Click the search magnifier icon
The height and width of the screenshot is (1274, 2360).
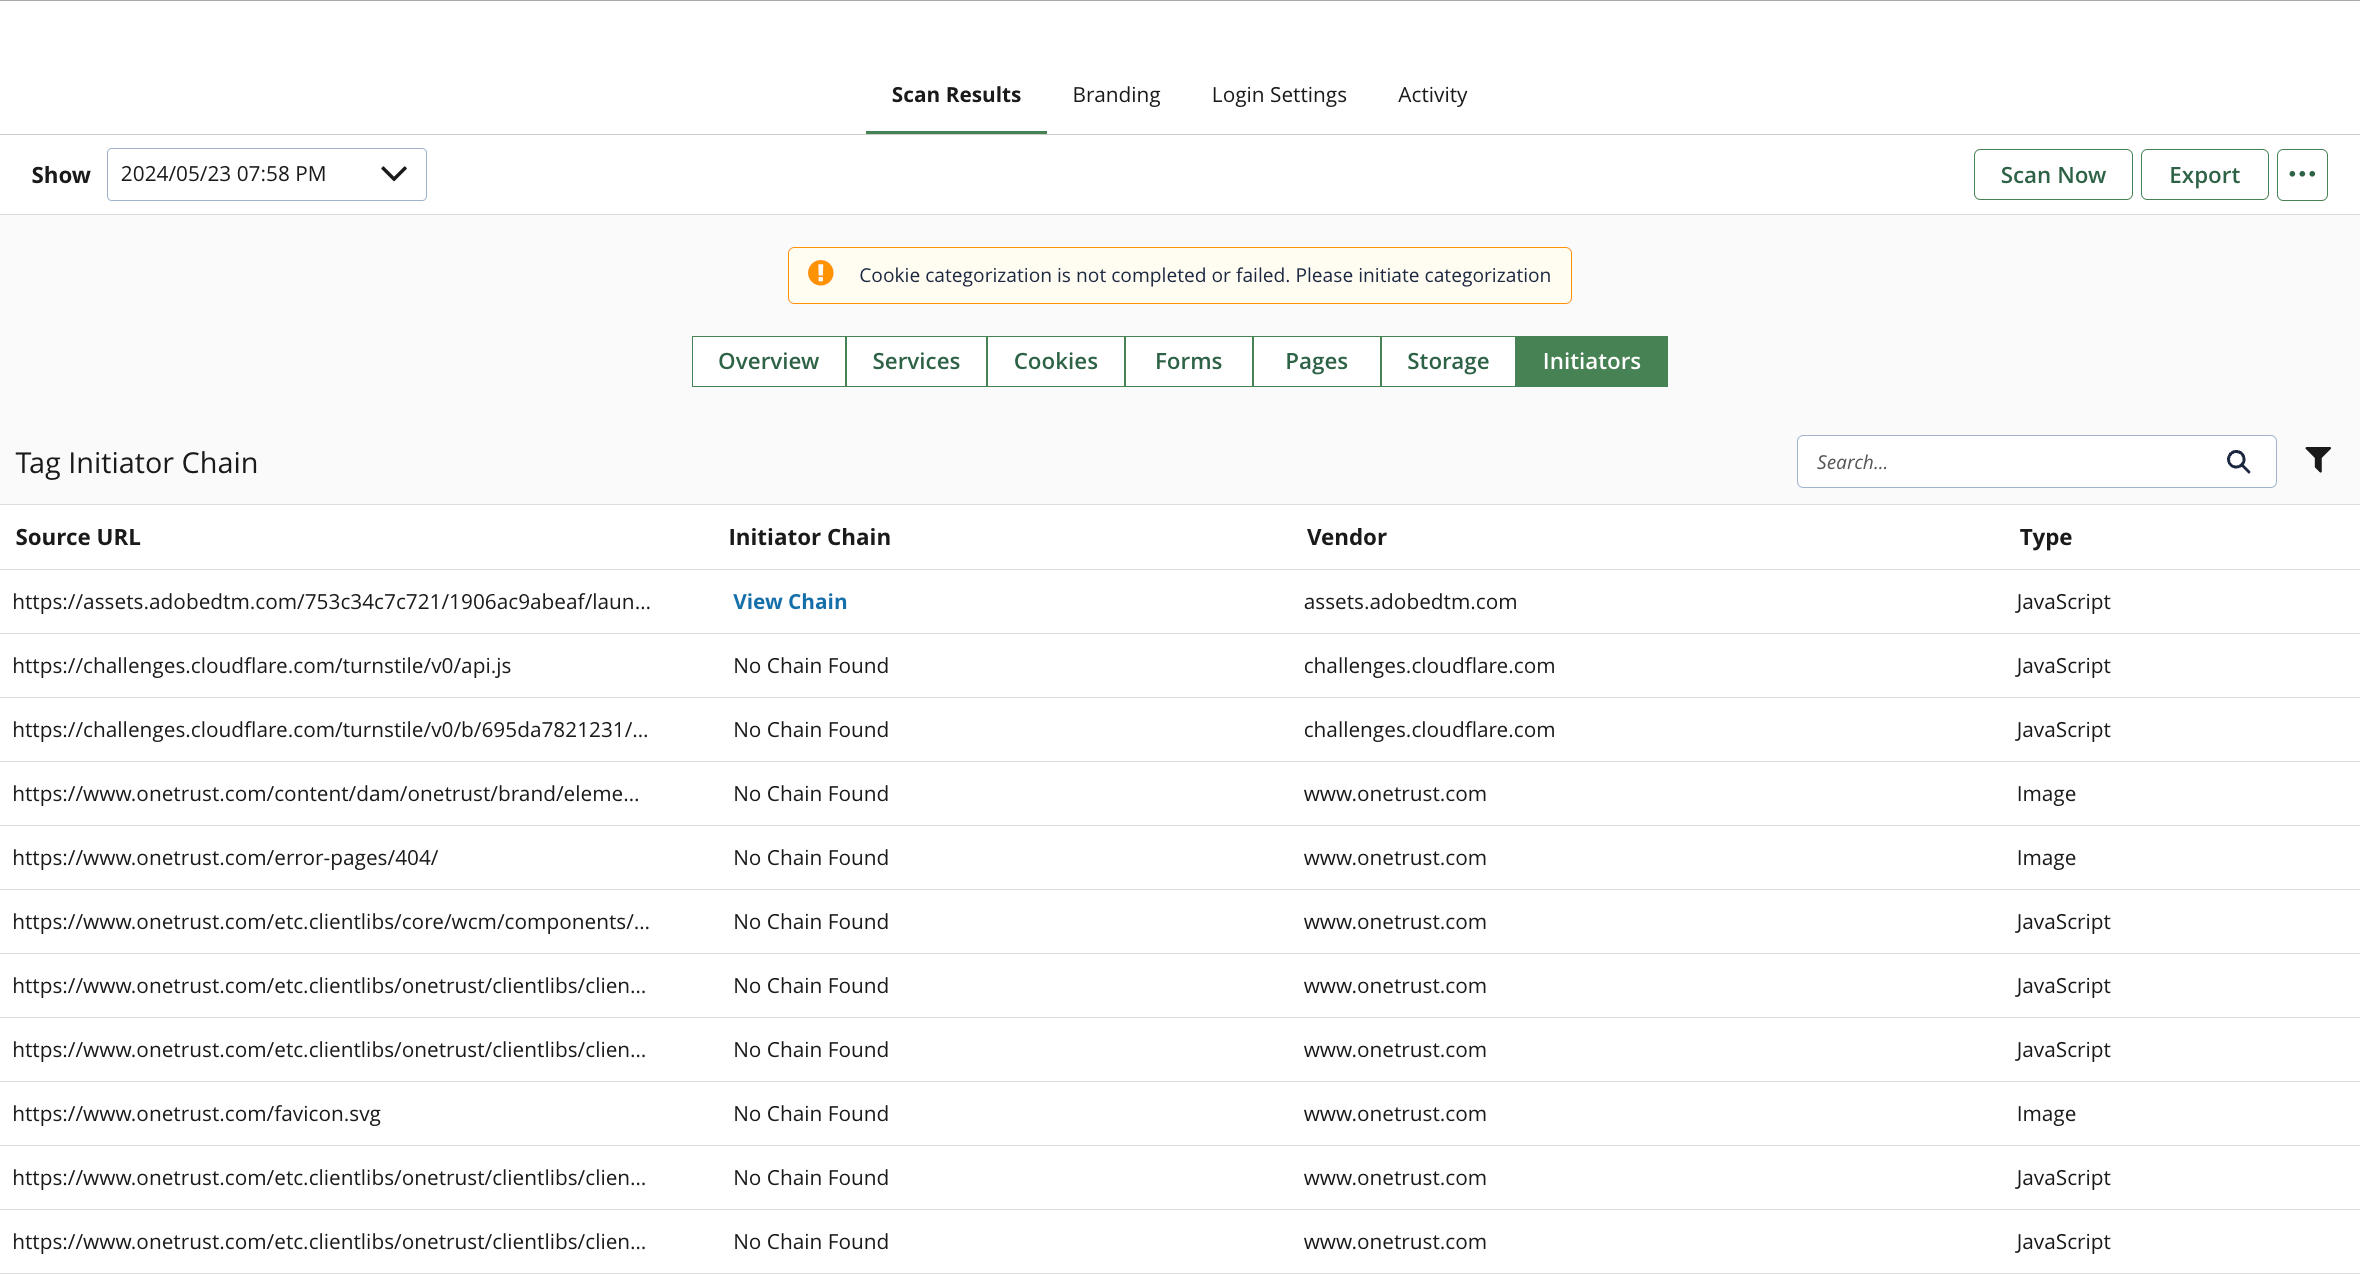(2239, 461)
